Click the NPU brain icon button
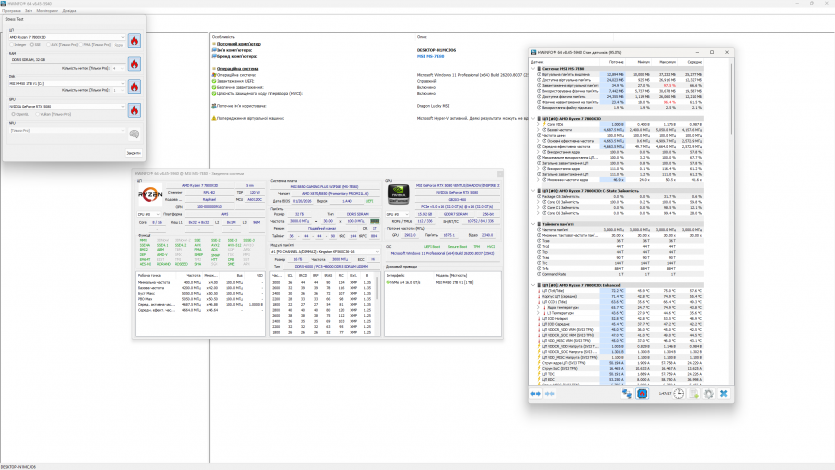 coord(133,133)
